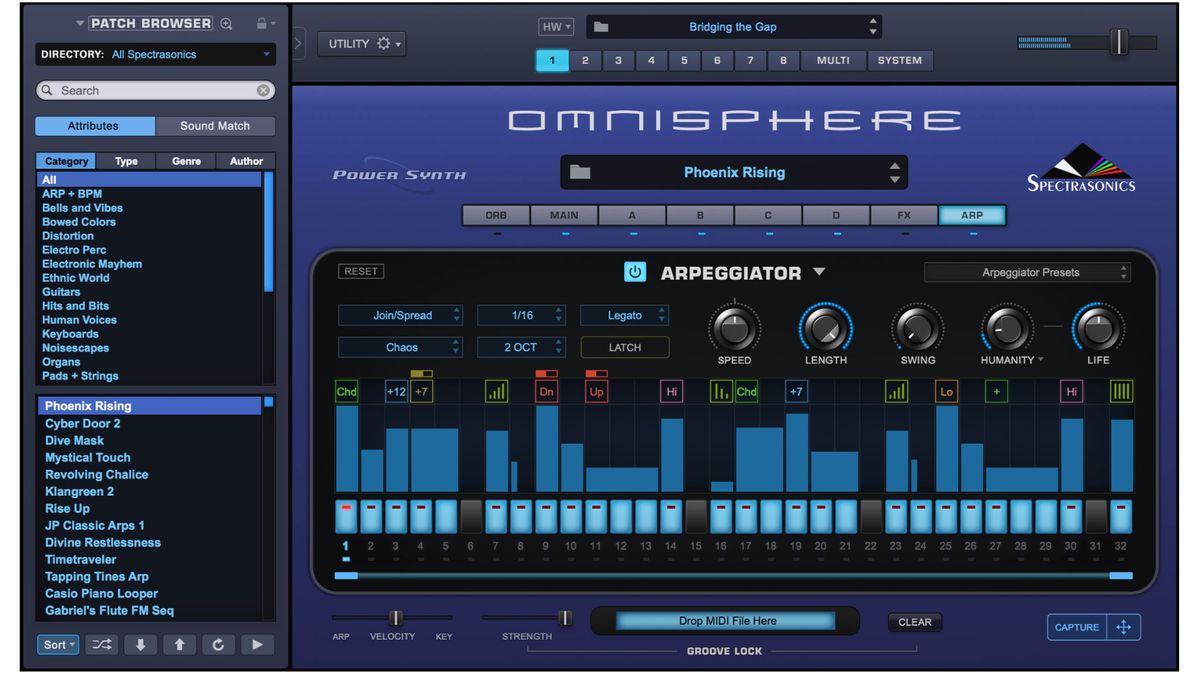Enable the LATCH mode button

point(624,347)
